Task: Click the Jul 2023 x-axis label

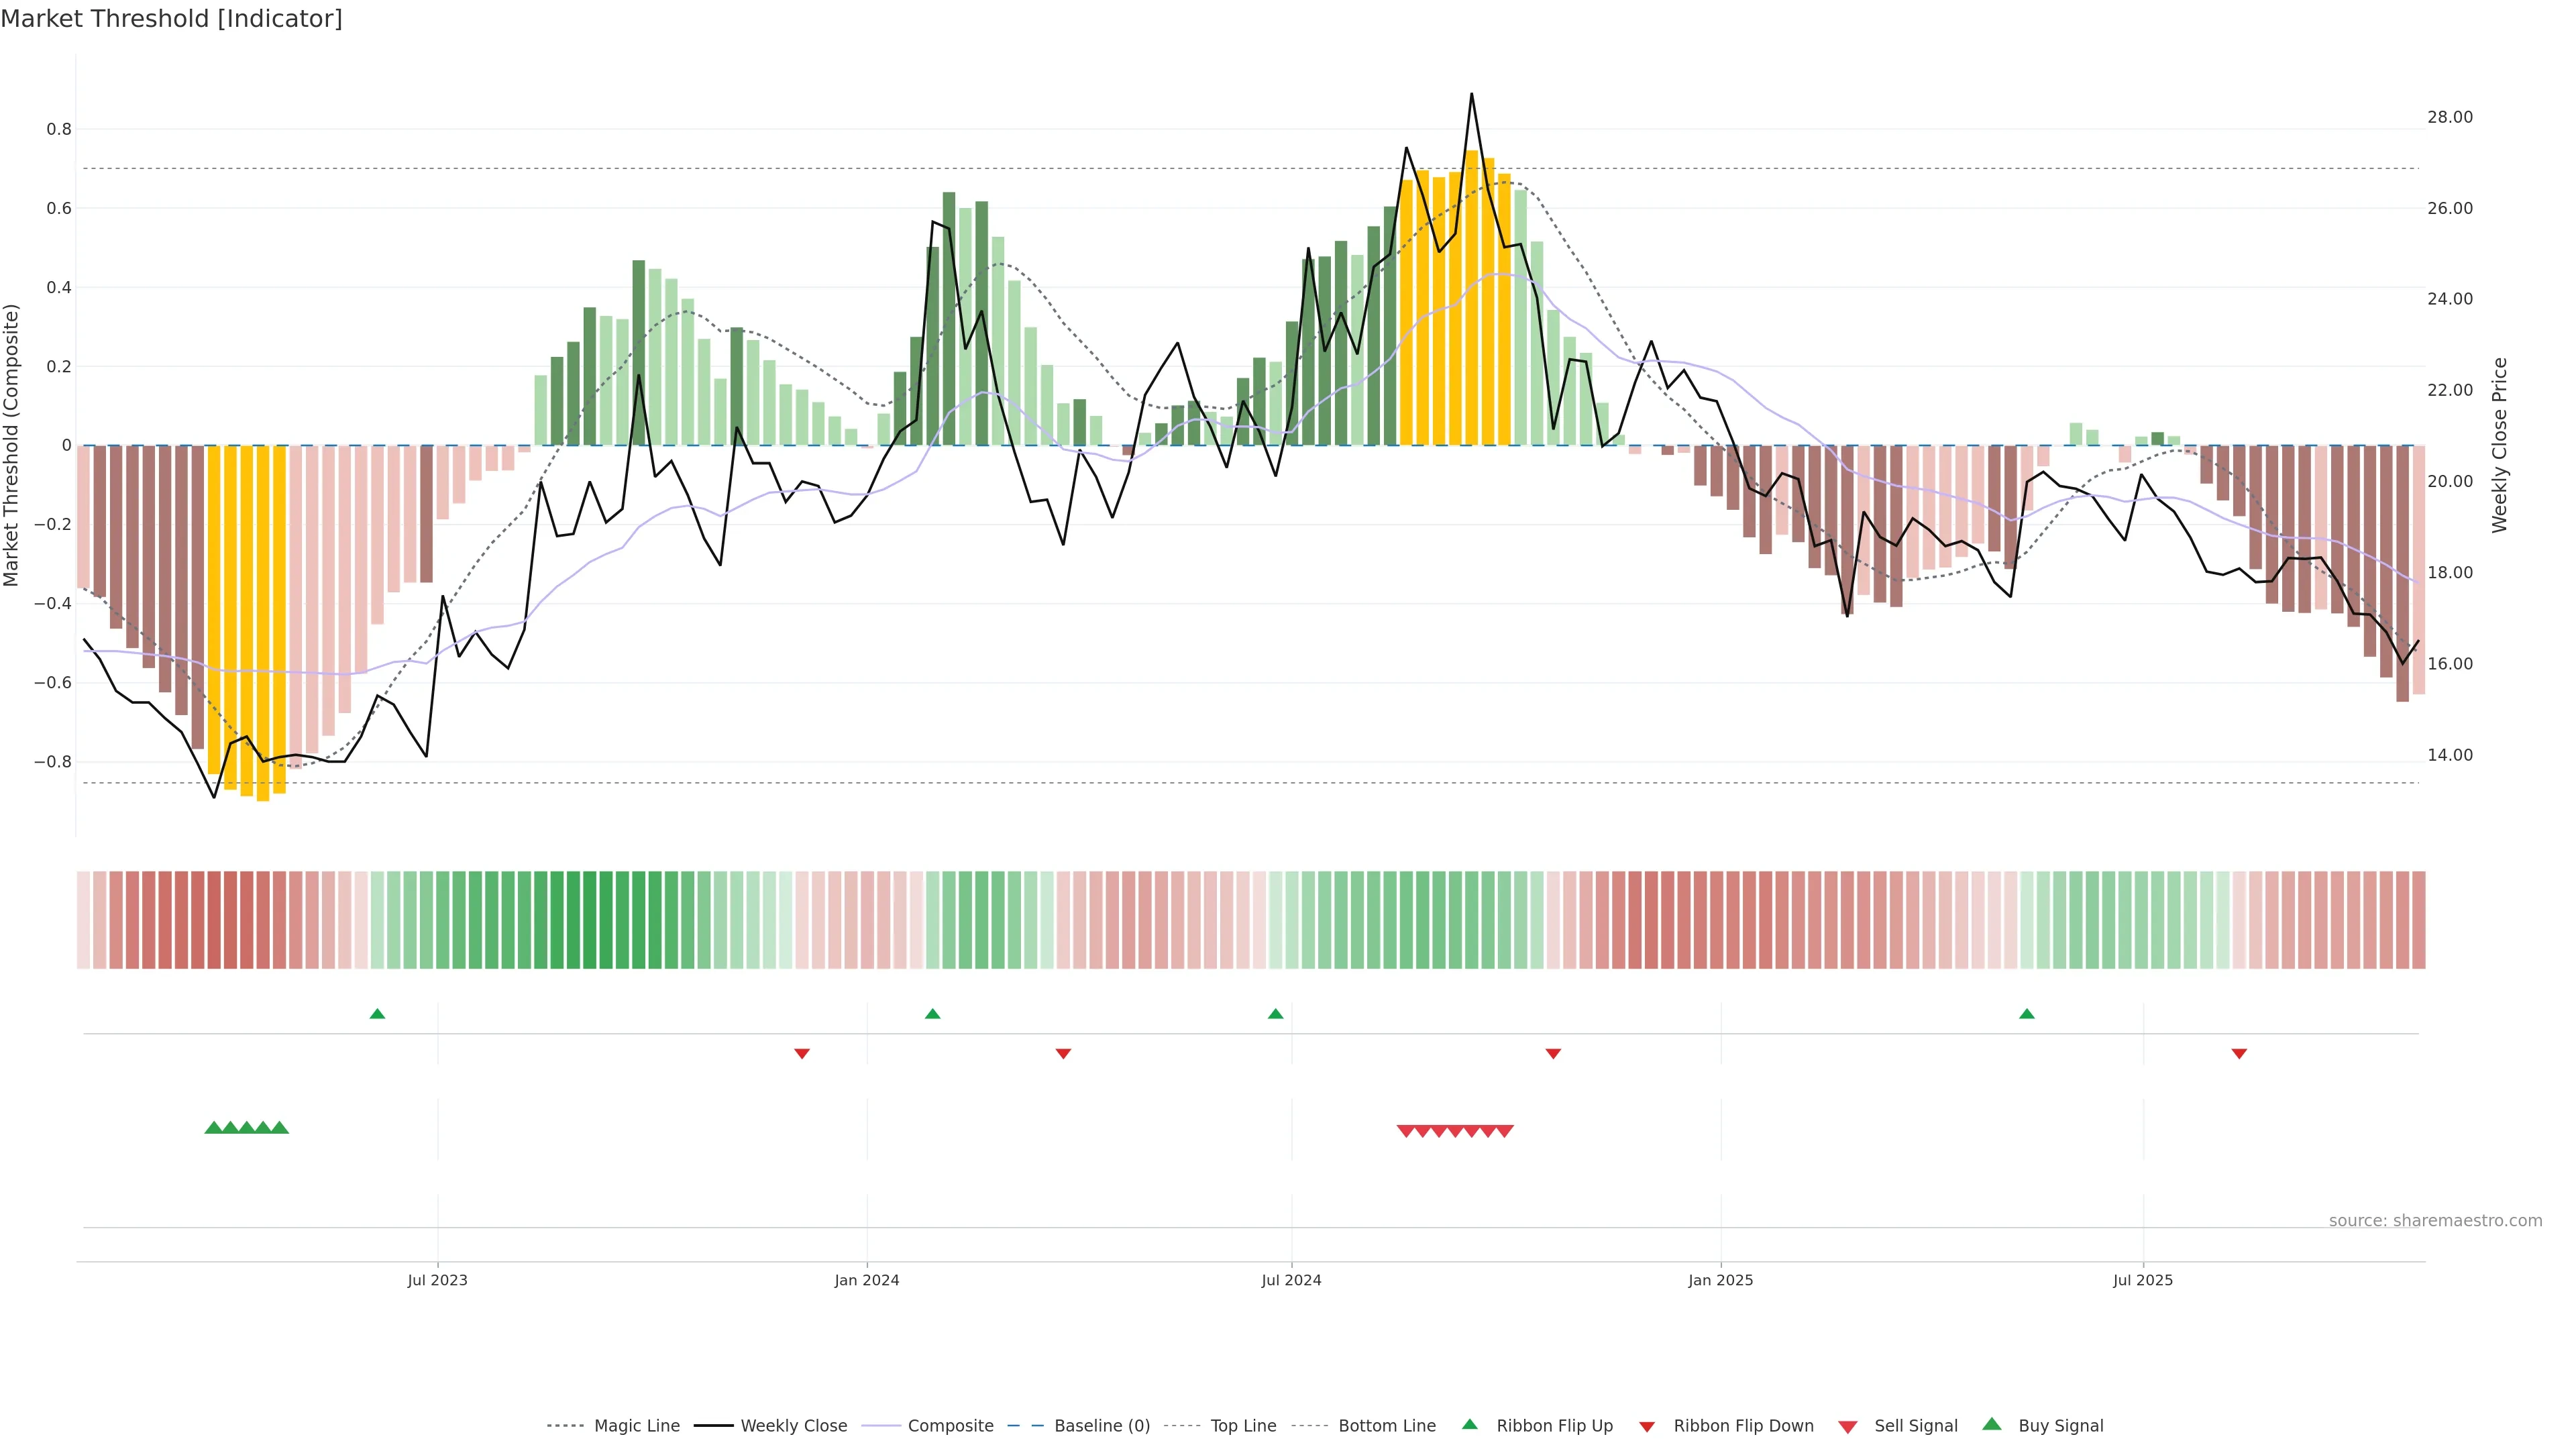Action: point(437,1280)
